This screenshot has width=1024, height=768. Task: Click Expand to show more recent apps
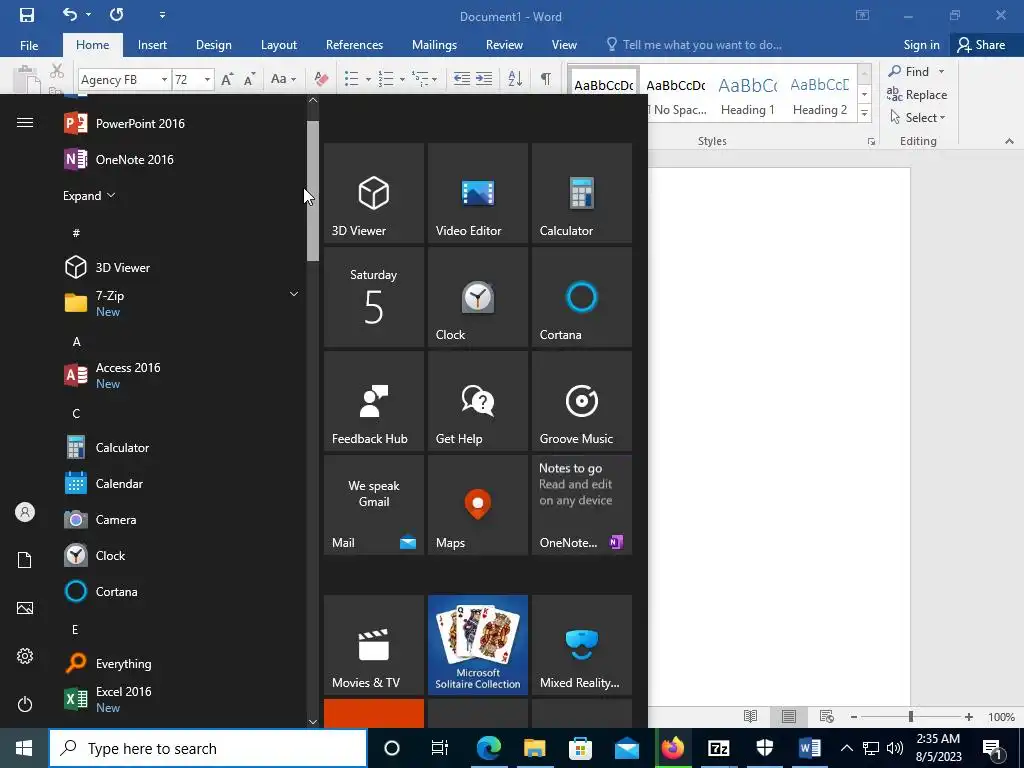pyautogui.click(x=89, y=195)
